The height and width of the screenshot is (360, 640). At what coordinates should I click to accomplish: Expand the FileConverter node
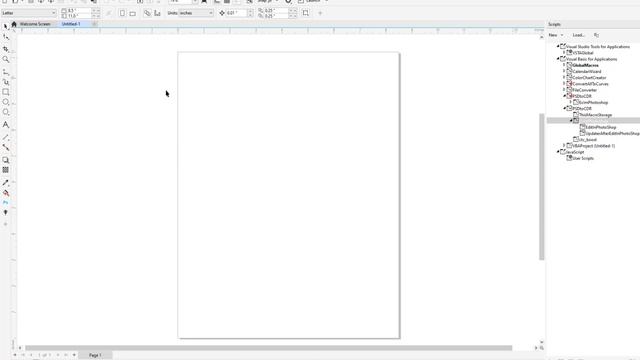coord(564,89)
